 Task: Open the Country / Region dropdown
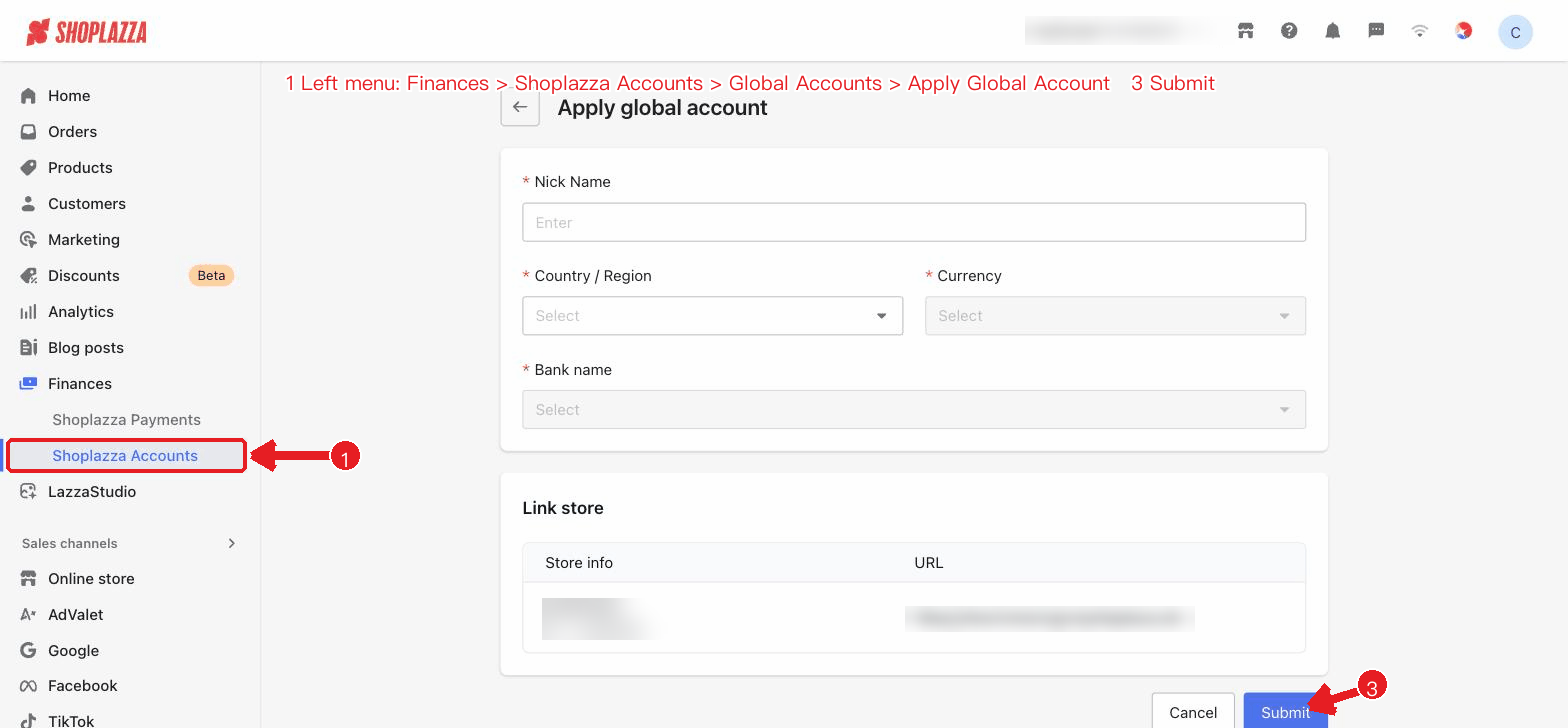click(712, 316)
